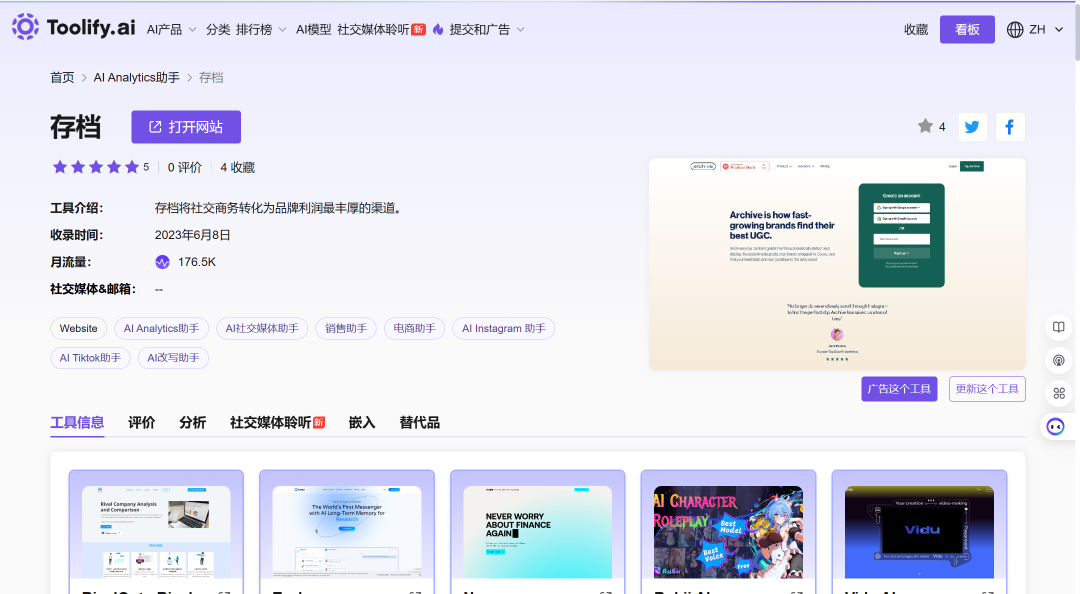Image resolution: width=1080 pixels, height=594 pixels.
Task: Open the podcast icon in right sidebar
Action: [x=1059, y=360]
